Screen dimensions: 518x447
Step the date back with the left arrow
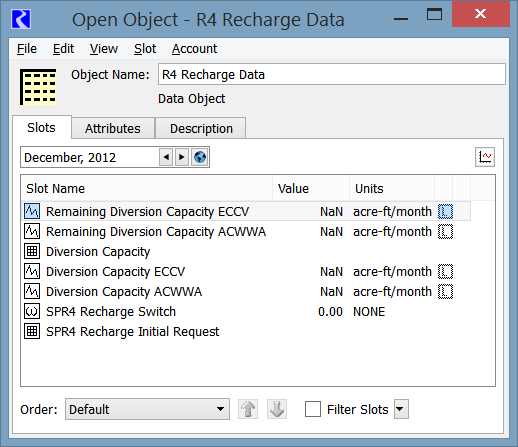[x=166, y=157]
